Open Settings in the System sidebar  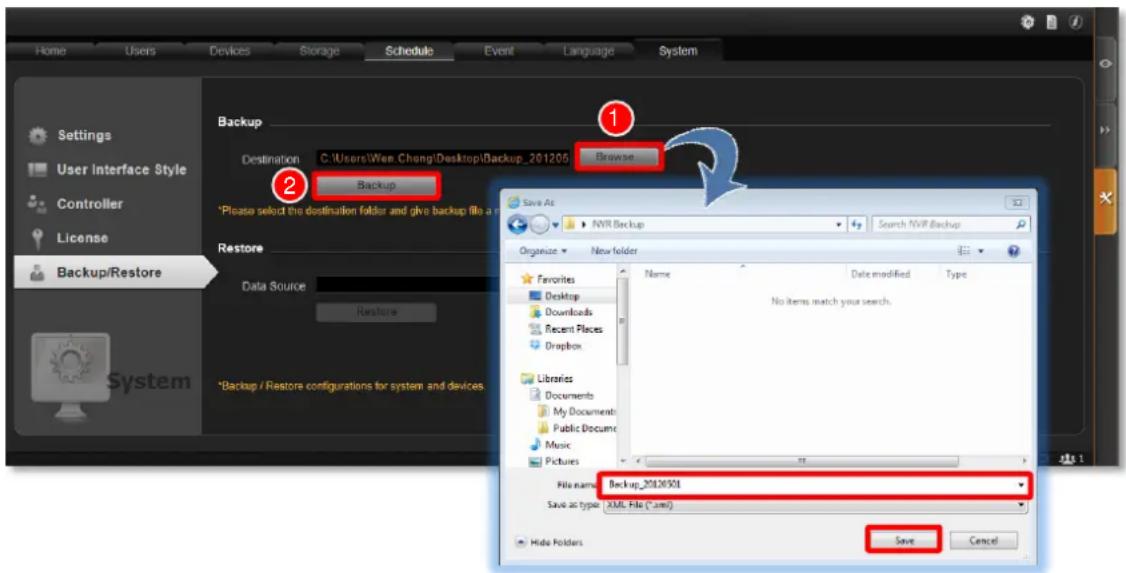pyautogui.click(x=83, y=136)
